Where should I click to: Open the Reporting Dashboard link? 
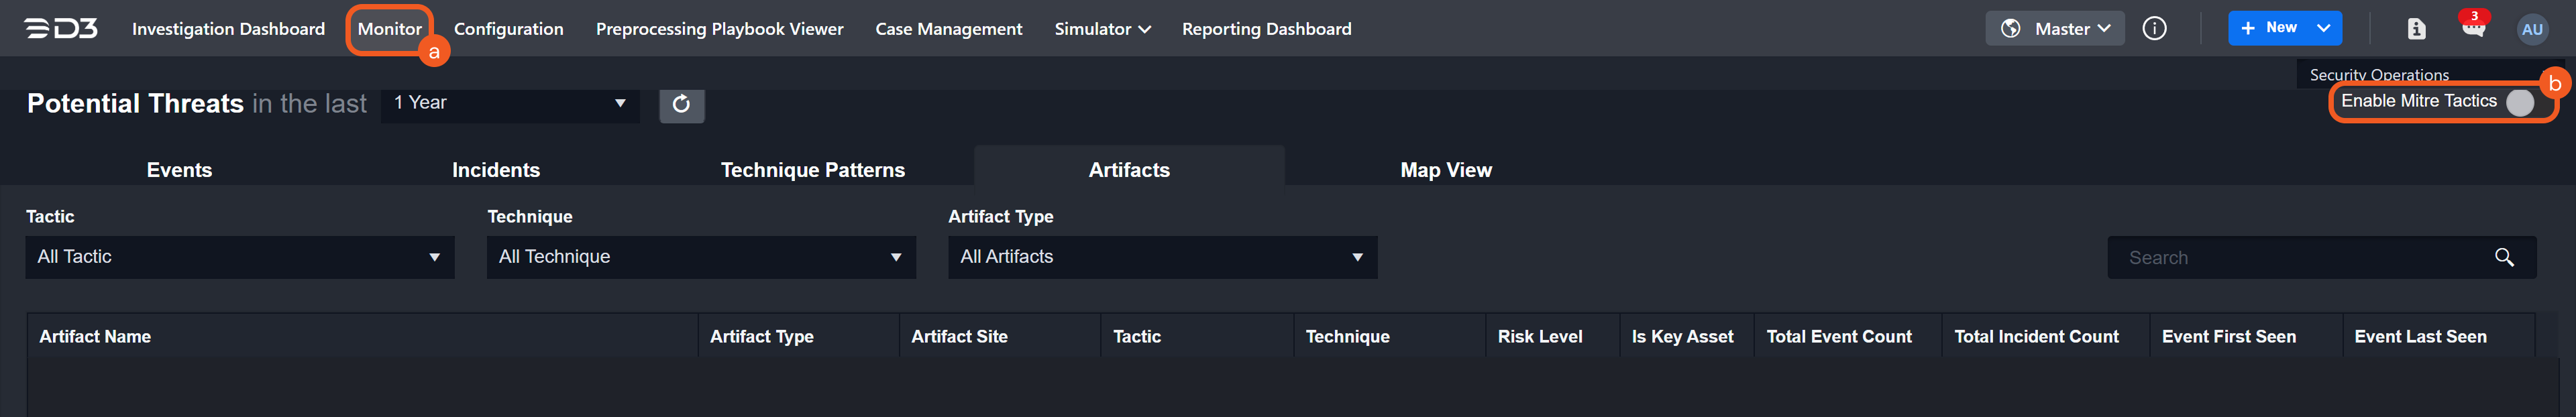point(1266,29)
